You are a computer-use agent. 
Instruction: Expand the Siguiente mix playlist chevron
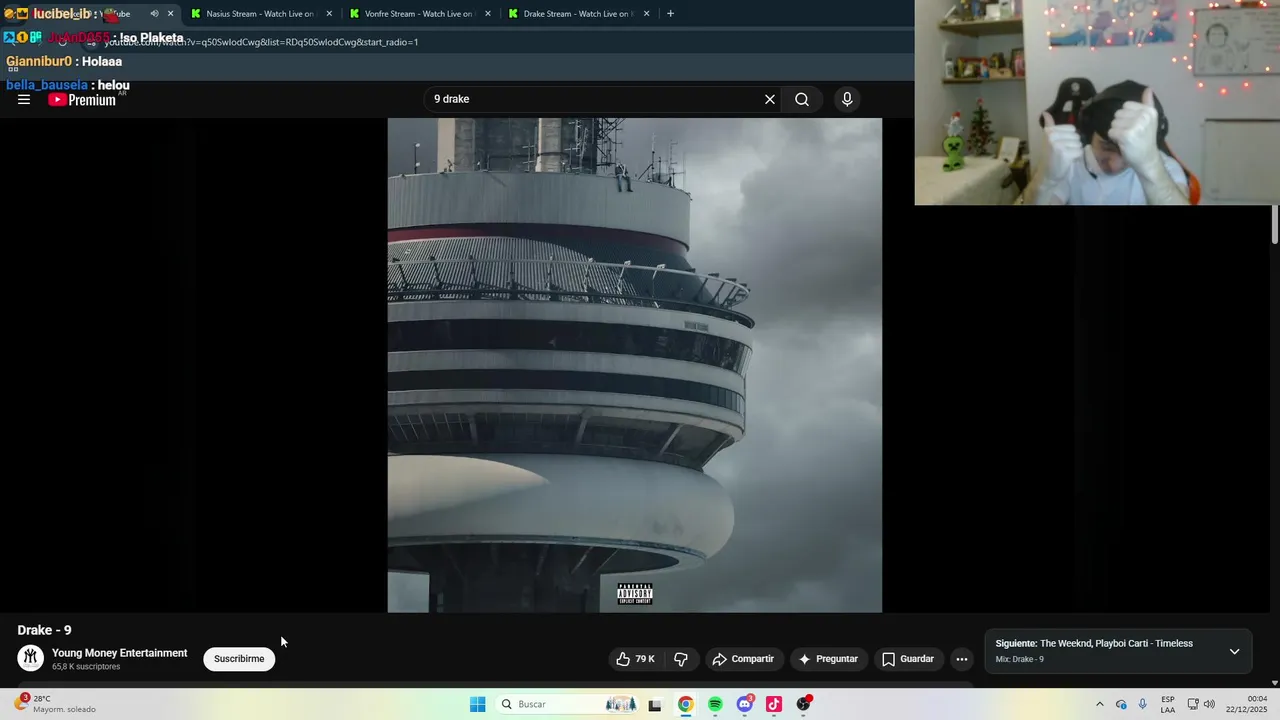click(x=1234, y=651)
